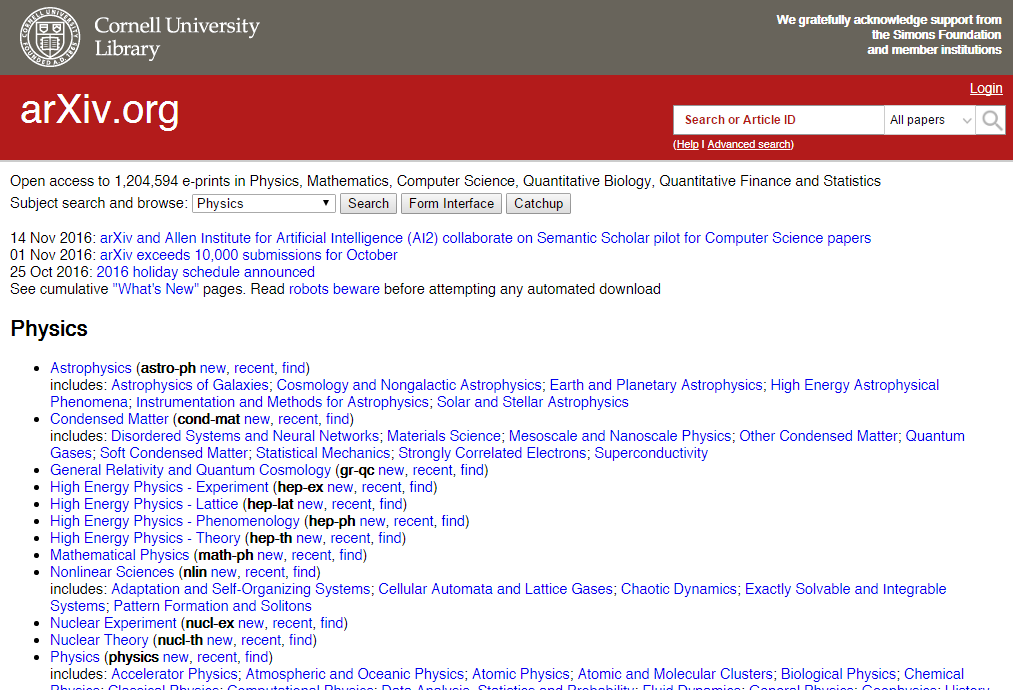Open Astrophysics of Galaxies link

[190, 385]
